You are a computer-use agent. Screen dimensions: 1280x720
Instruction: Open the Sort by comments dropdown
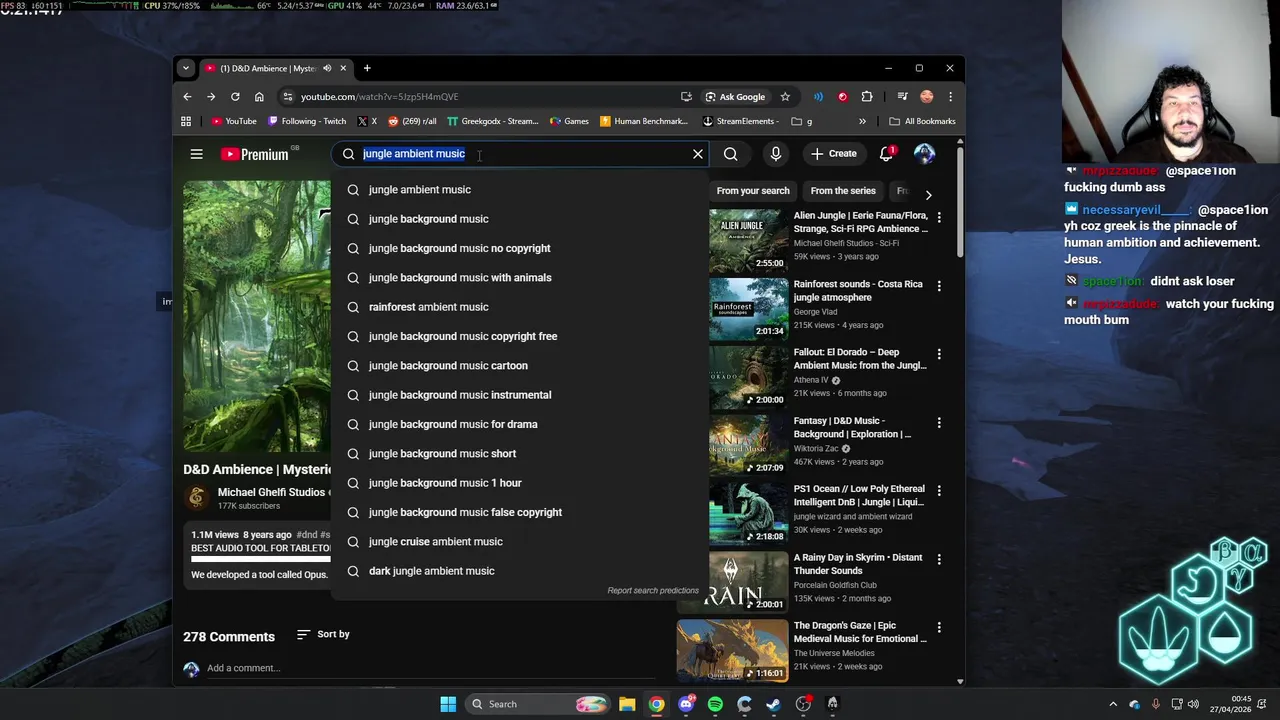[323, 634]
